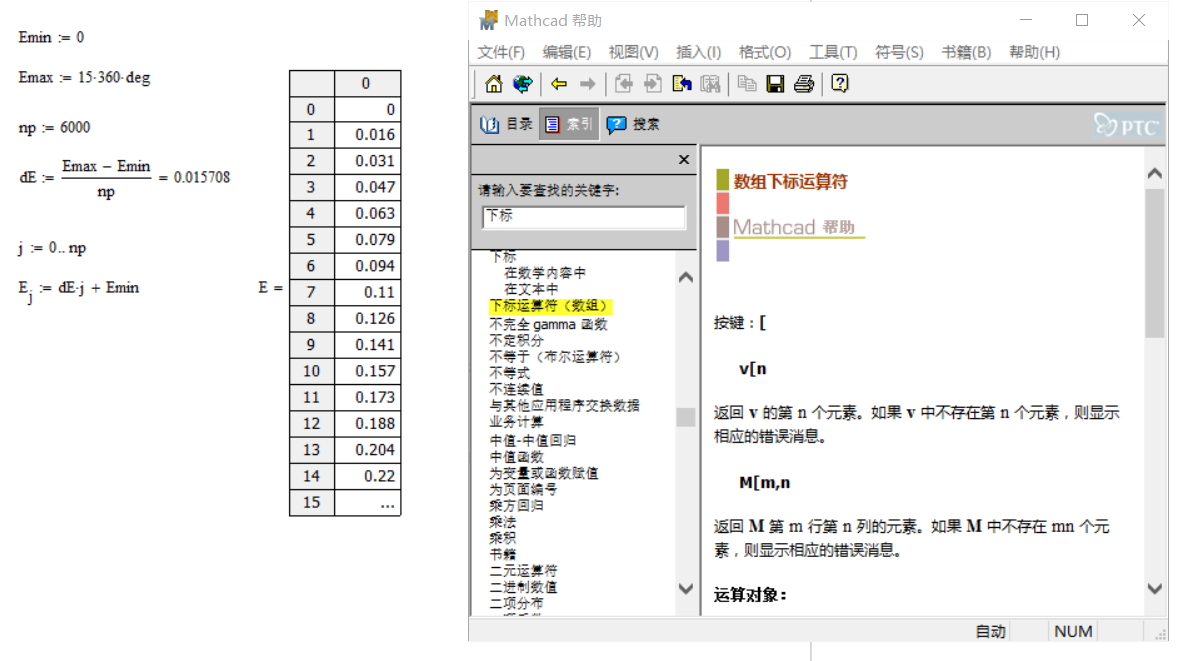This screenshot has height=661, width=1180.
Task: Select index entry 二项分布
Action: [x=516, y=603]
